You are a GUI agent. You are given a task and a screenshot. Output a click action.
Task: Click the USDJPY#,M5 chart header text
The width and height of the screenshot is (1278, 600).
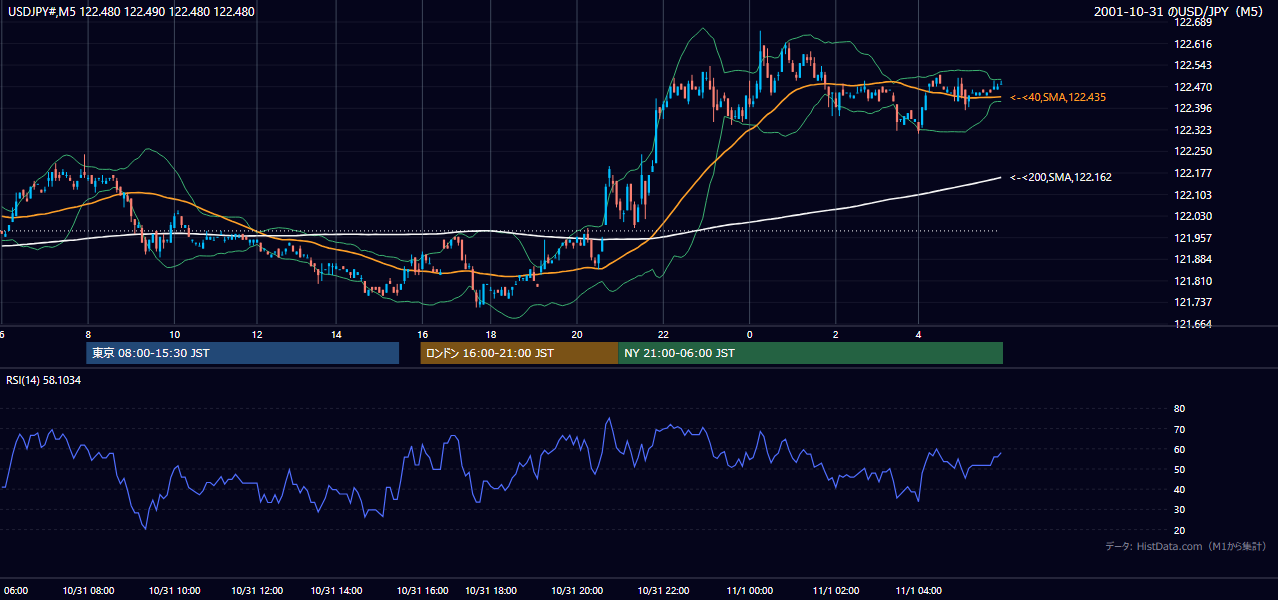[x=129, y=12]
